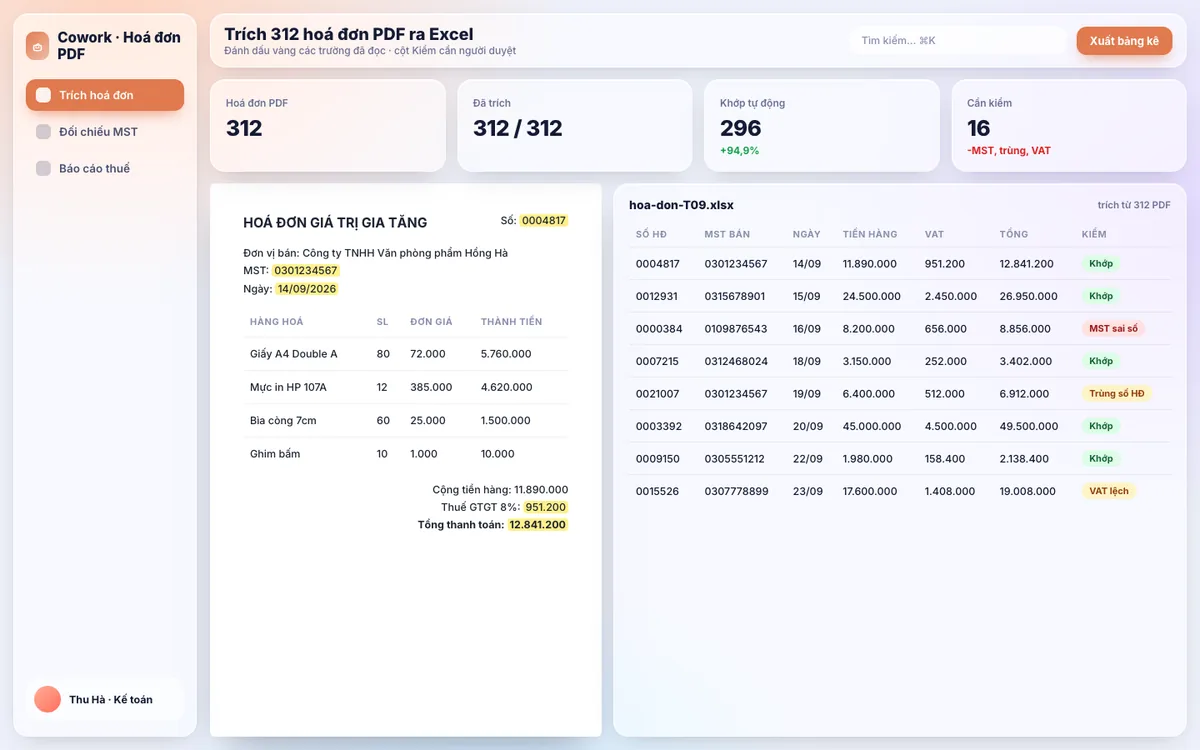Select the Hoá đơn PDF 312 summary card
The width and height of the screenshot is (1200, 750).
(x=327, y=125)
